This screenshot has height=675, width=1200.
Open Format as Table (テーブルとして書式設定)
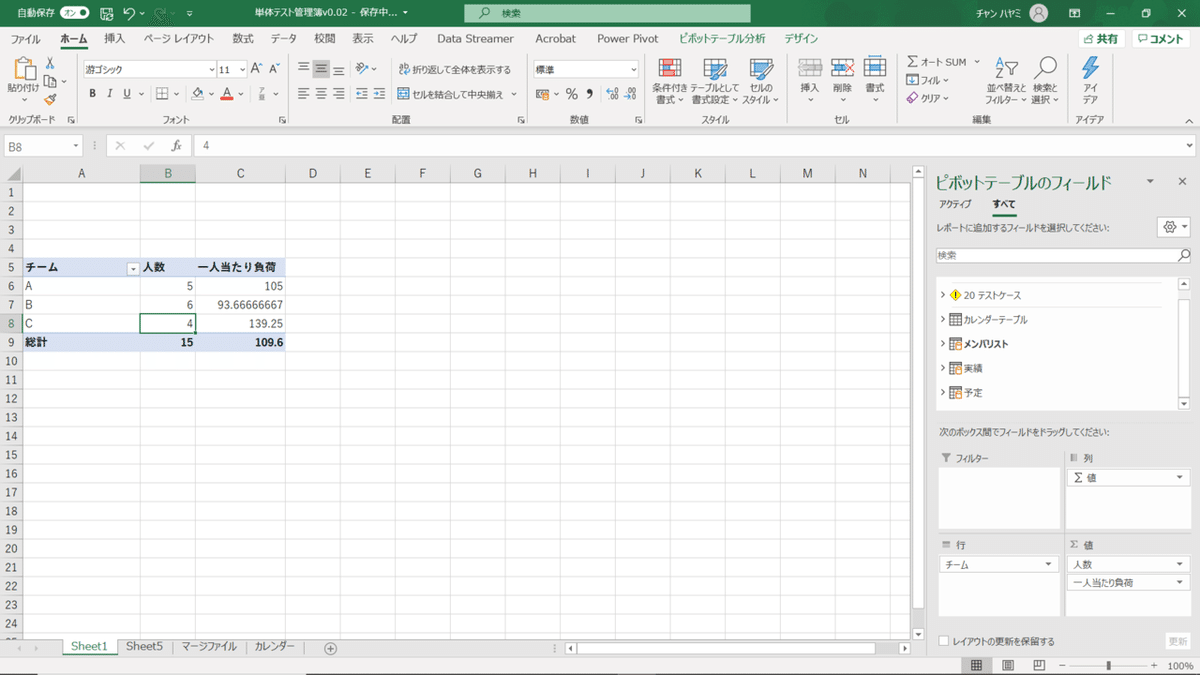(x=715, y=80)
